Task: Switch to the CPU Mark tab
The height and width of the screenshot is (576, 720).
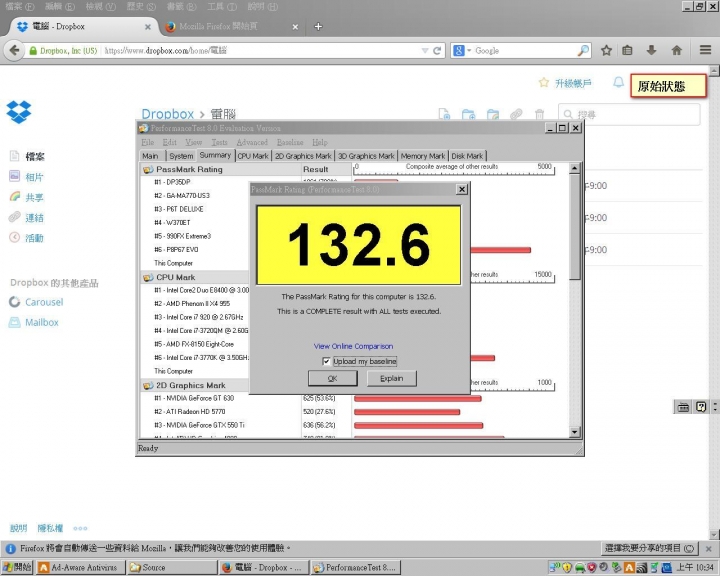Action: (253, 156)
